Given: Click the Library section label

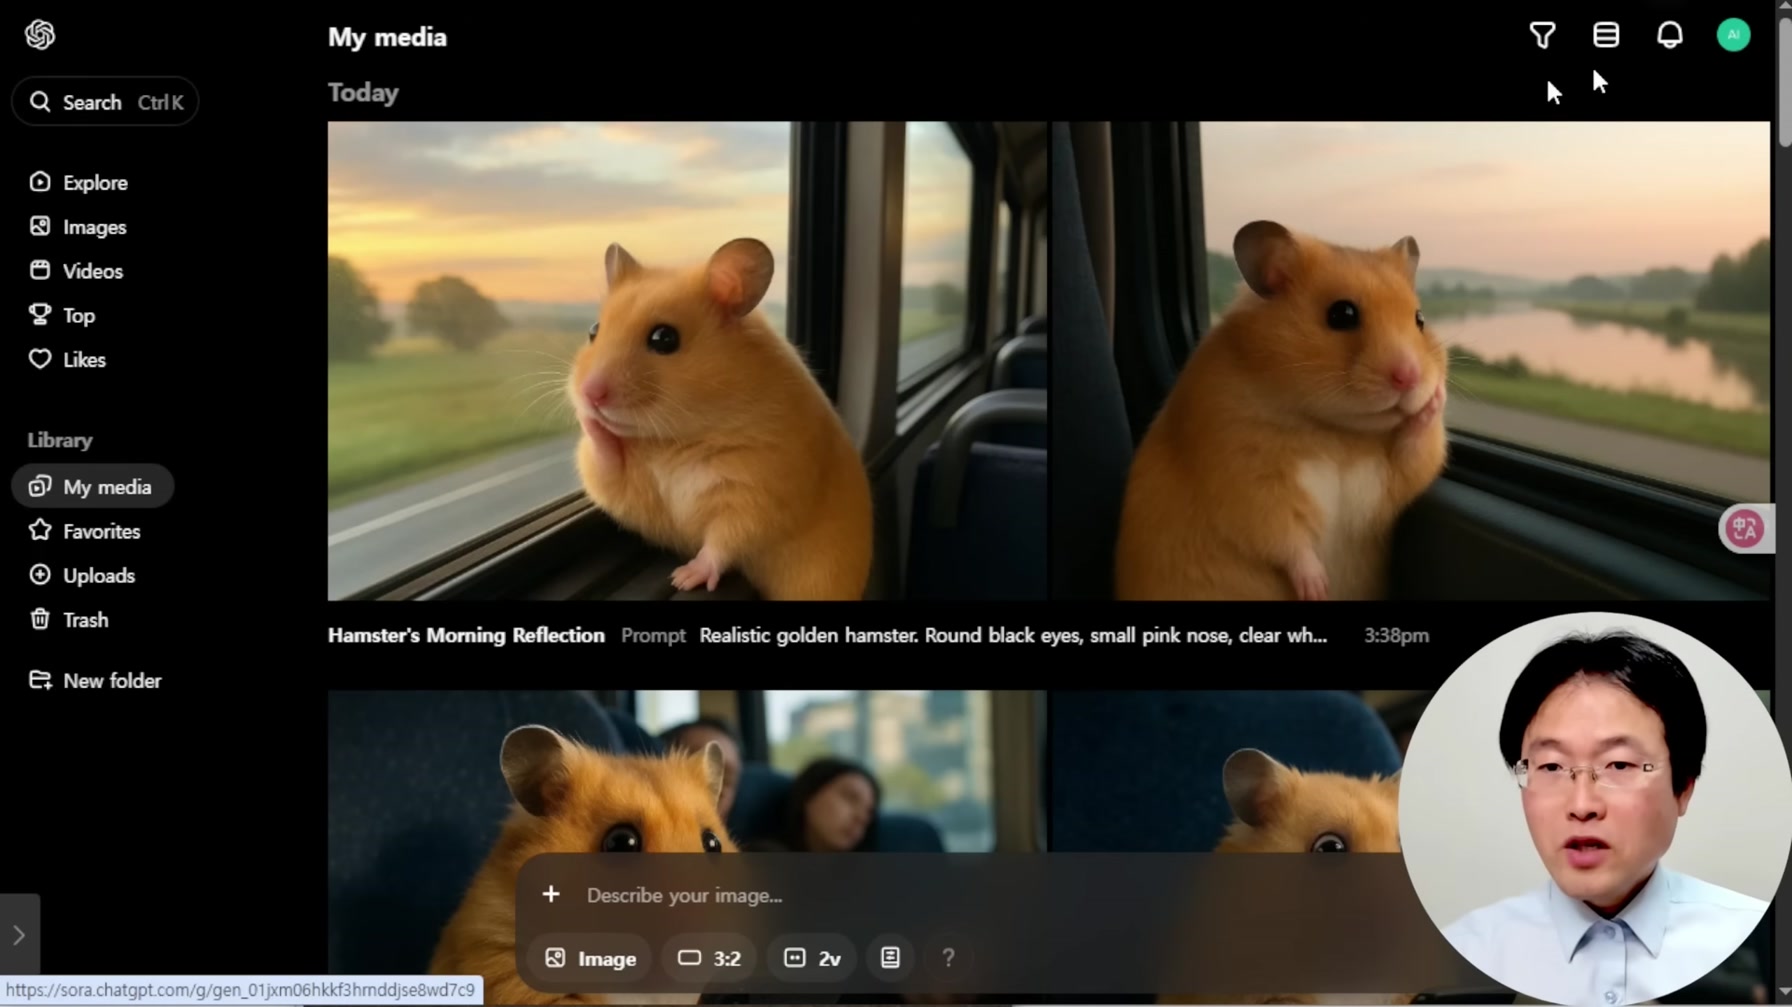Looking at the screenshot, I should 60,440.
